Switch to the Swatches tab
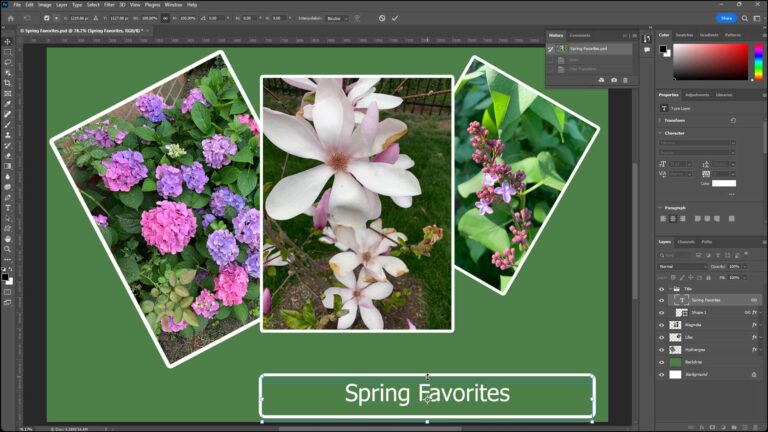The width and height of the screenshot is (768, 432). 684,35
